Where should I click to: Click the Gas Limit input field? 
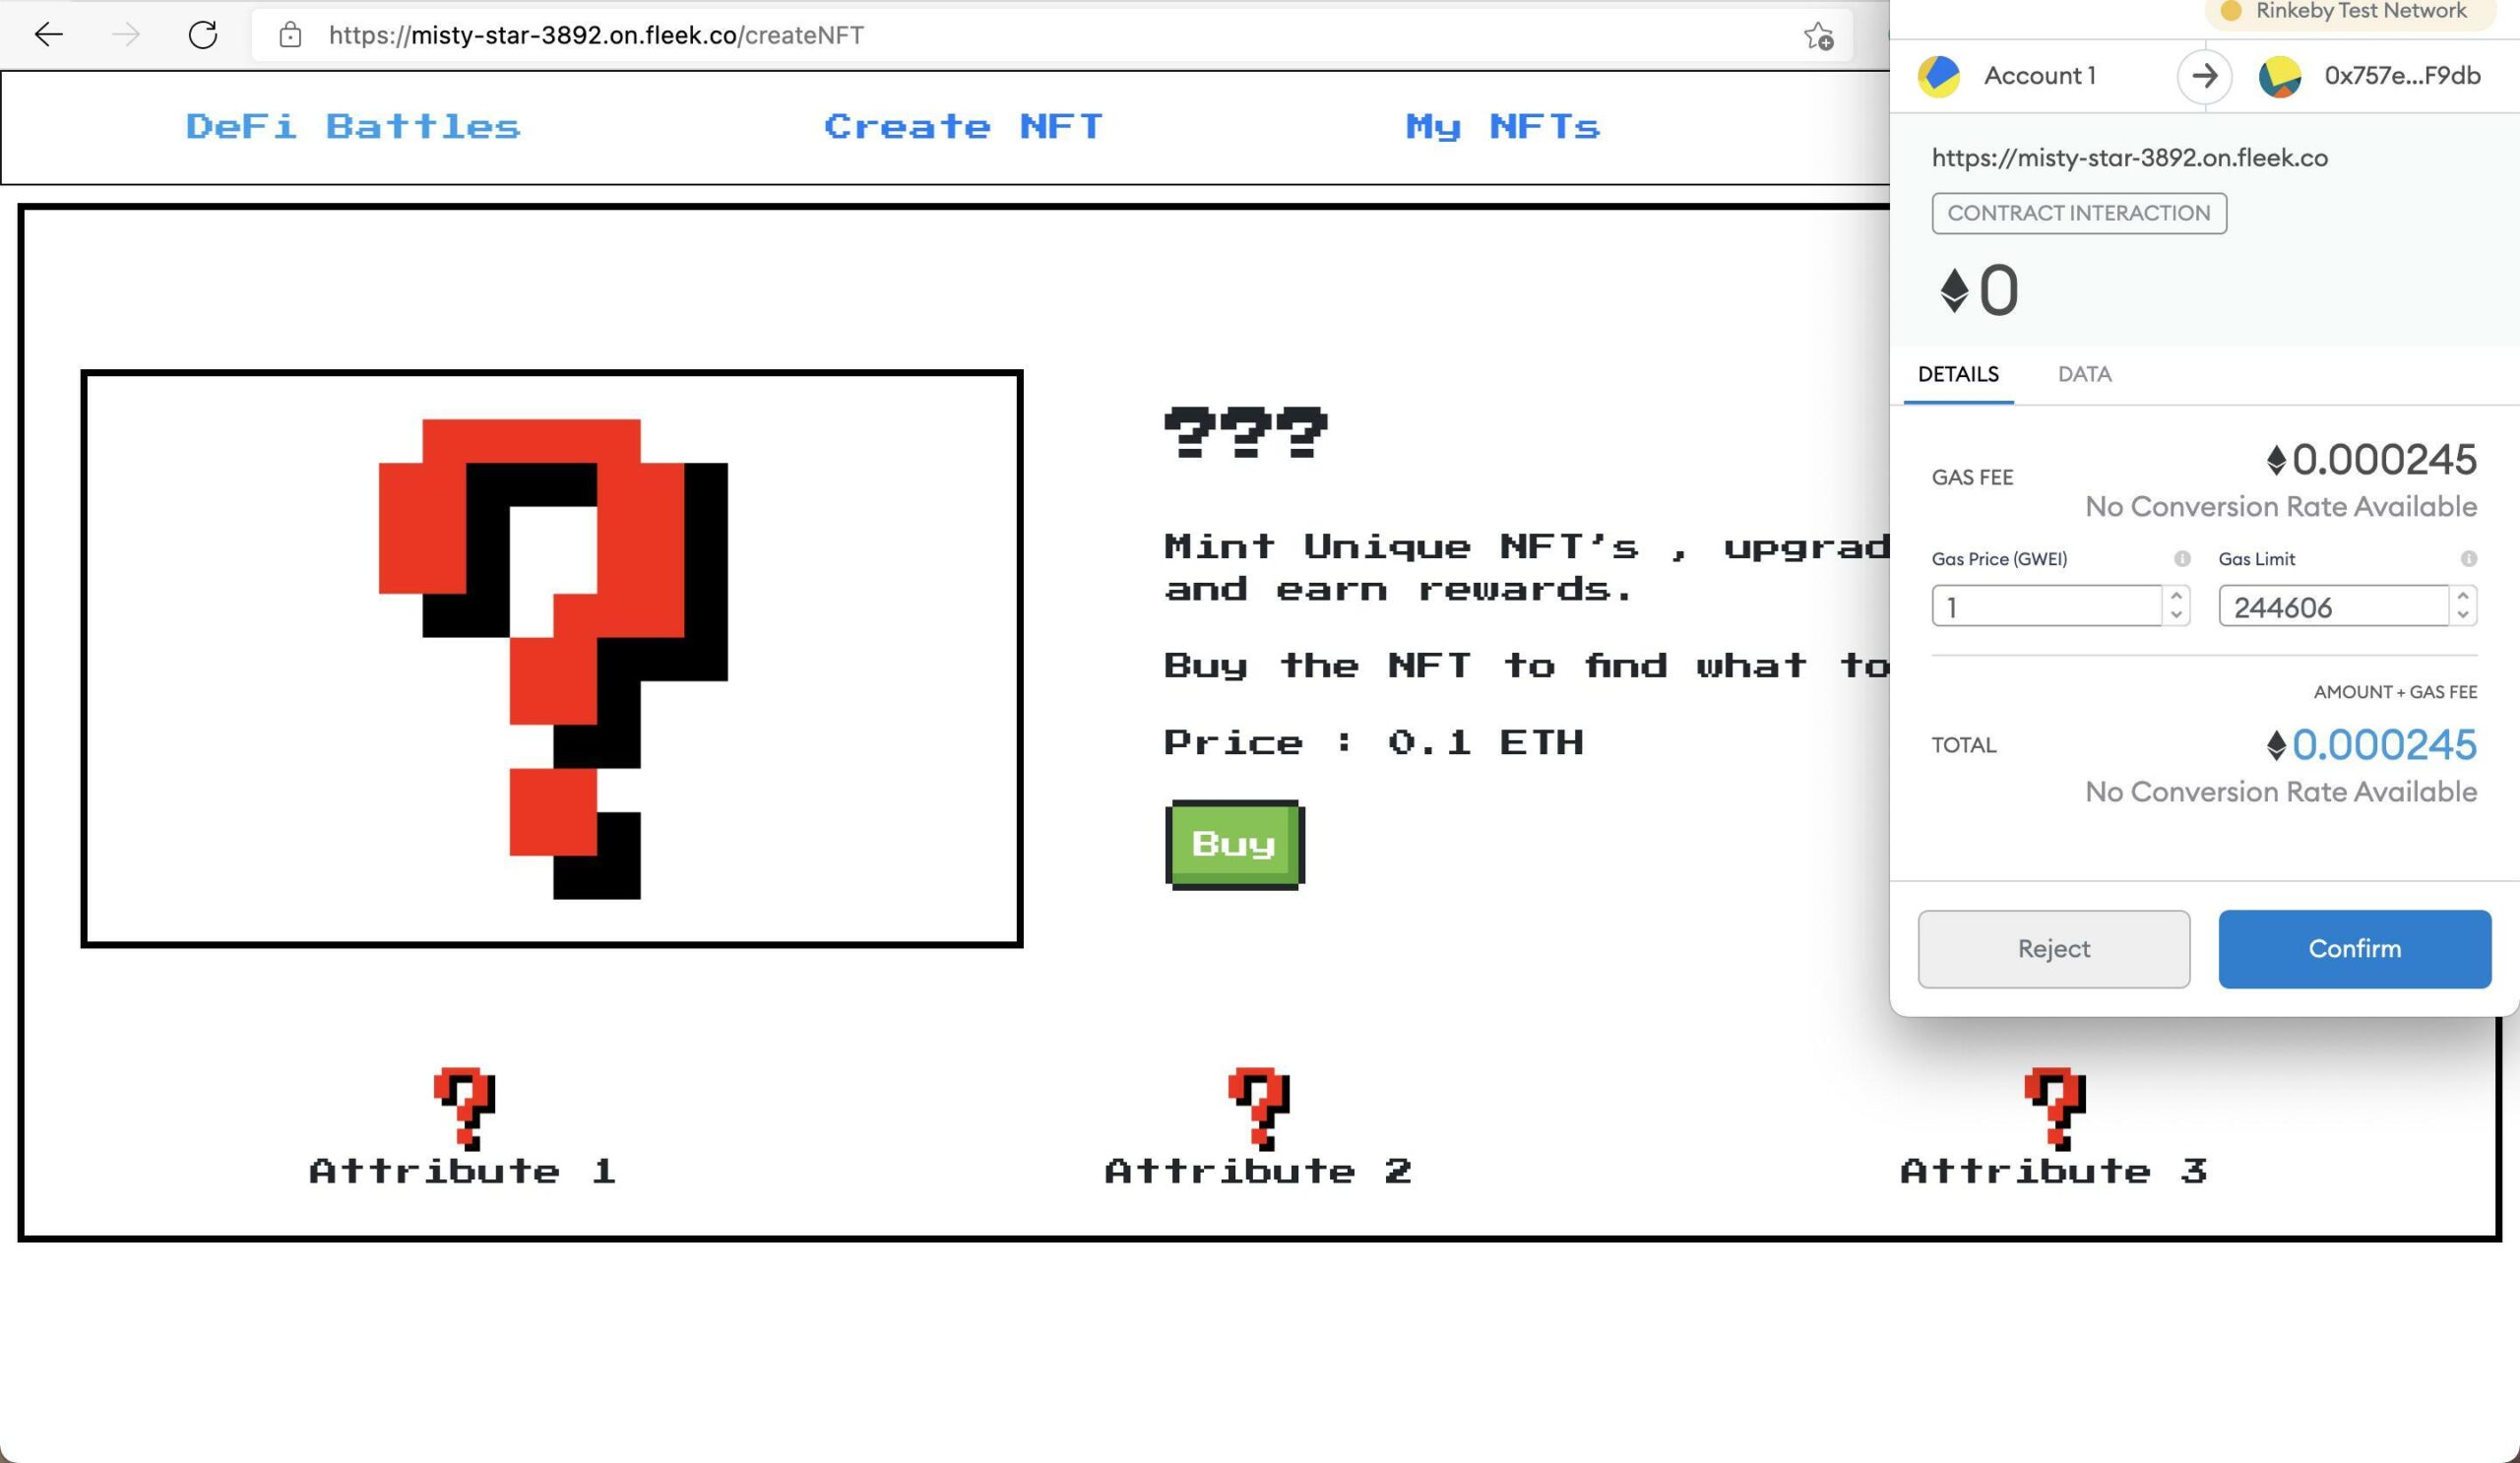(2332, 606)
